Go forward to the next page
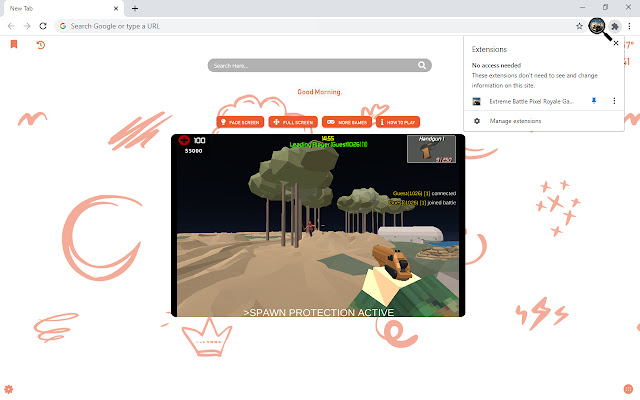Screen dimensions: 640x400 click(x=27, y=26)
